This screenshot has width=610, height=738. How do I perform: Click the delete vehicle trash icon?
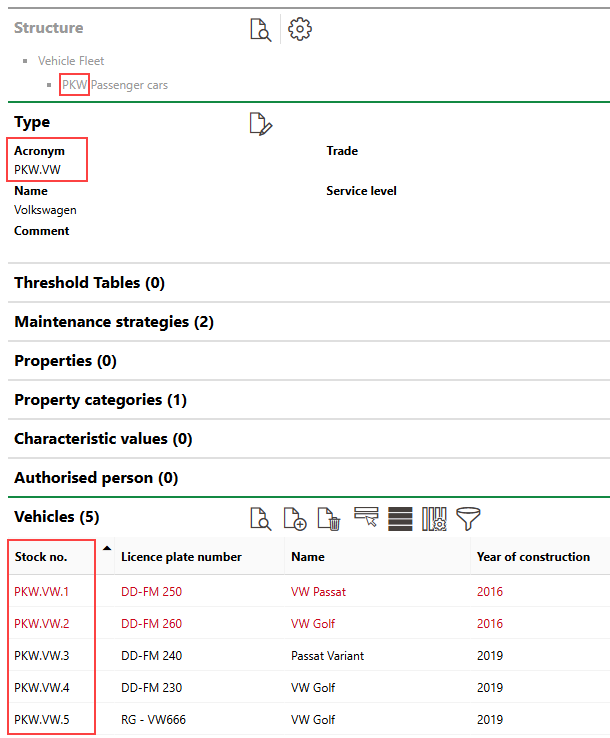click(329, 518)
